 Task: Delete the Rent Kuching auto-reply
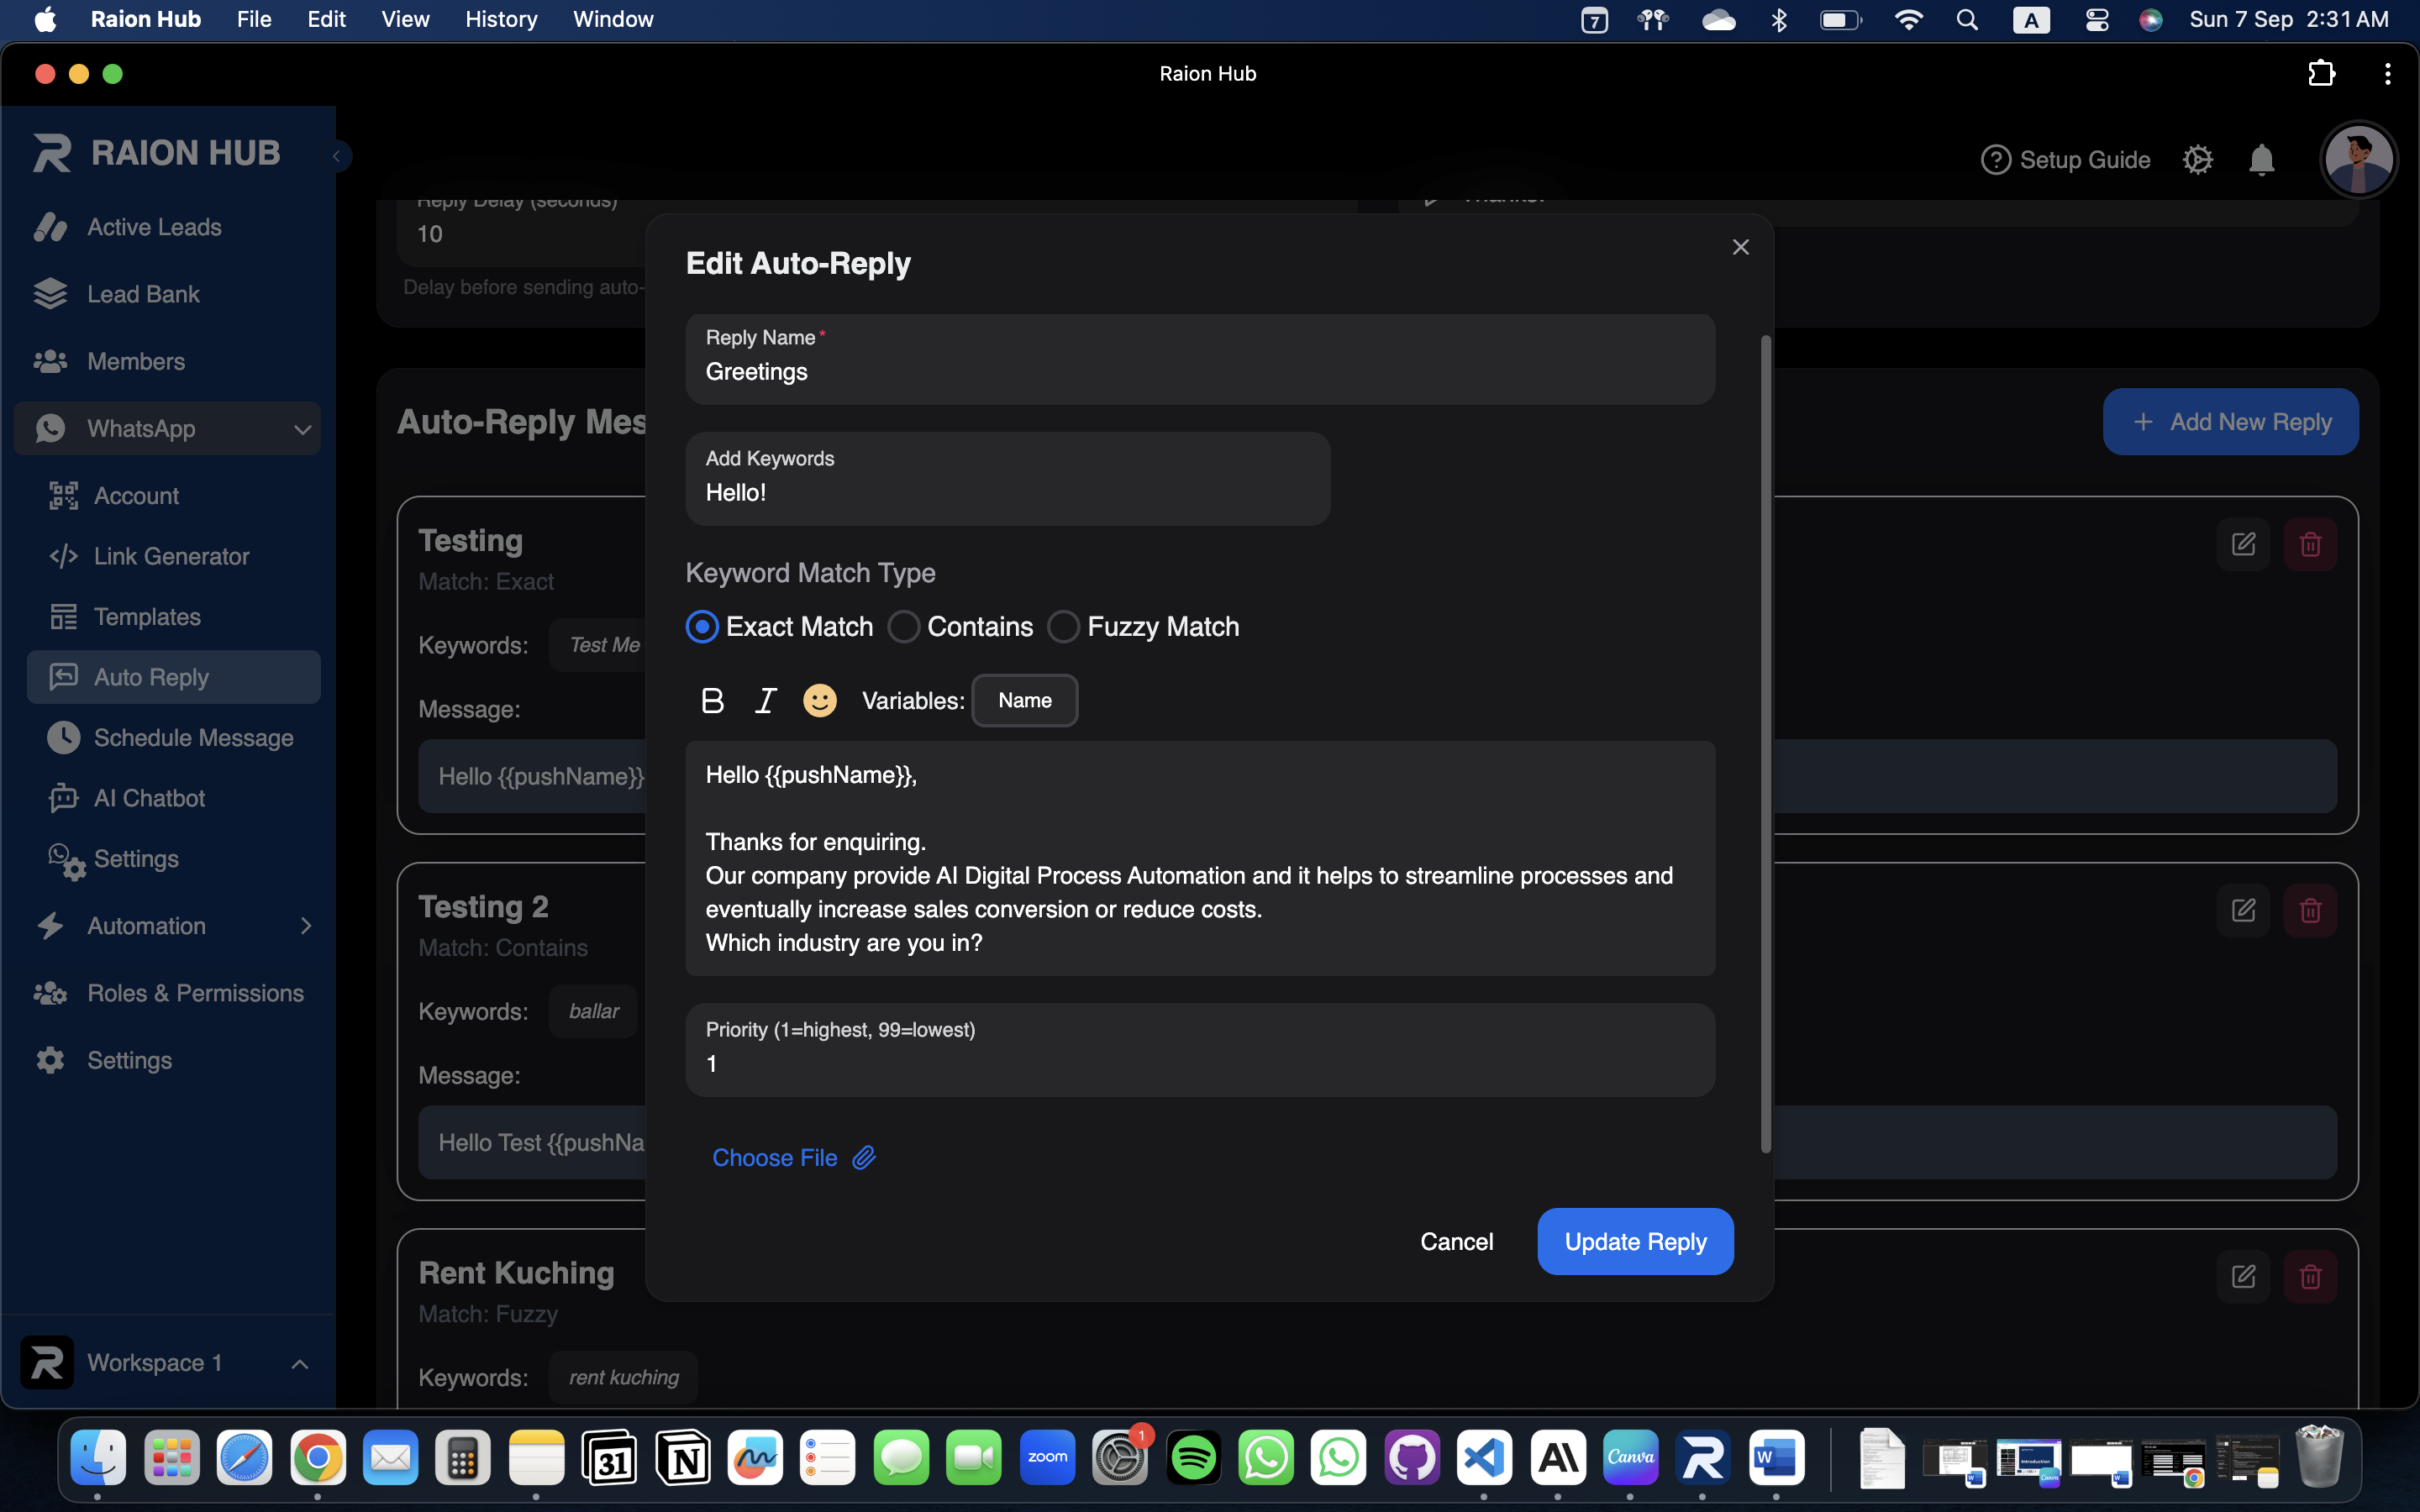coord(2310,1276)
